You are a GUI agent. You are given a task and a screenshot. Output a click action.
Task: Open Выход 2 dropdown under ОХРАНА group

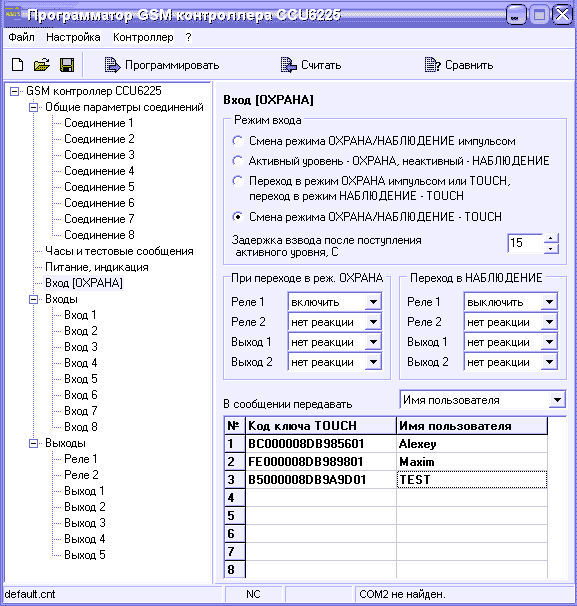coord(373,362)
